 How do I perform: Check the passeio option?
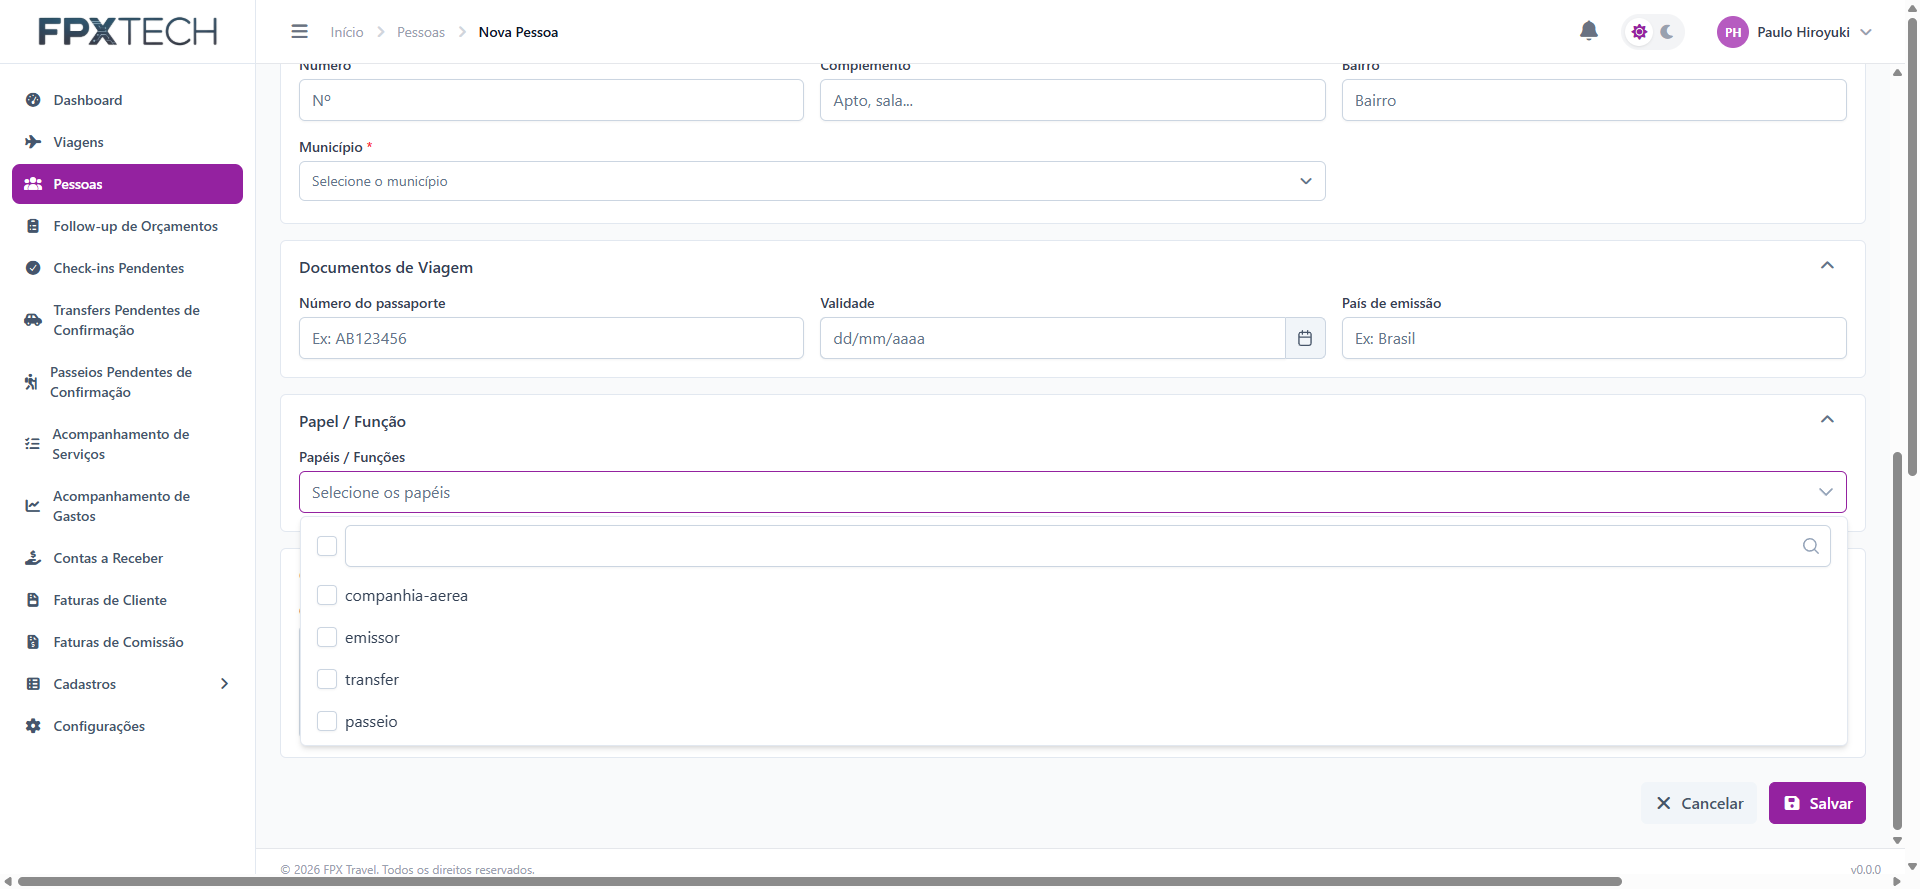tap(327, 721)
